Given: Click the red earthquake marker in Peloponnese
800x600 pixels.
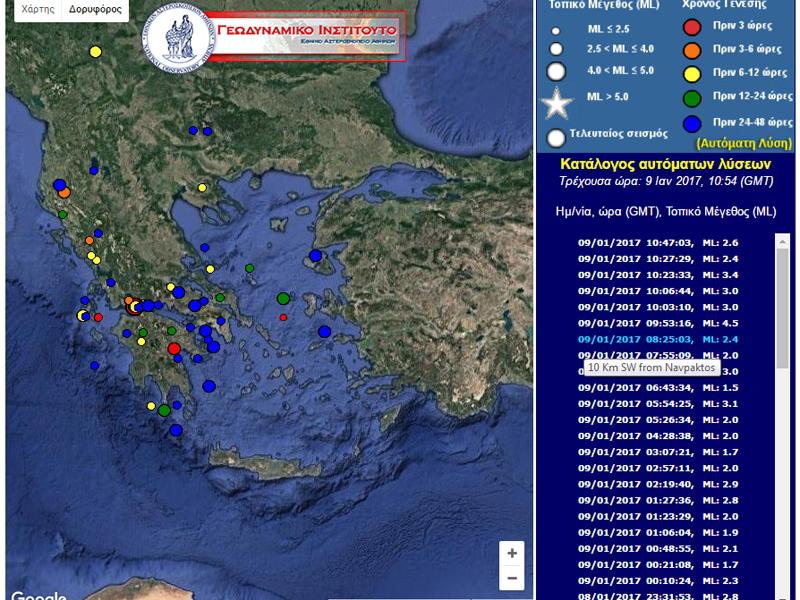Looking at the screenshot, I should 174,348.
